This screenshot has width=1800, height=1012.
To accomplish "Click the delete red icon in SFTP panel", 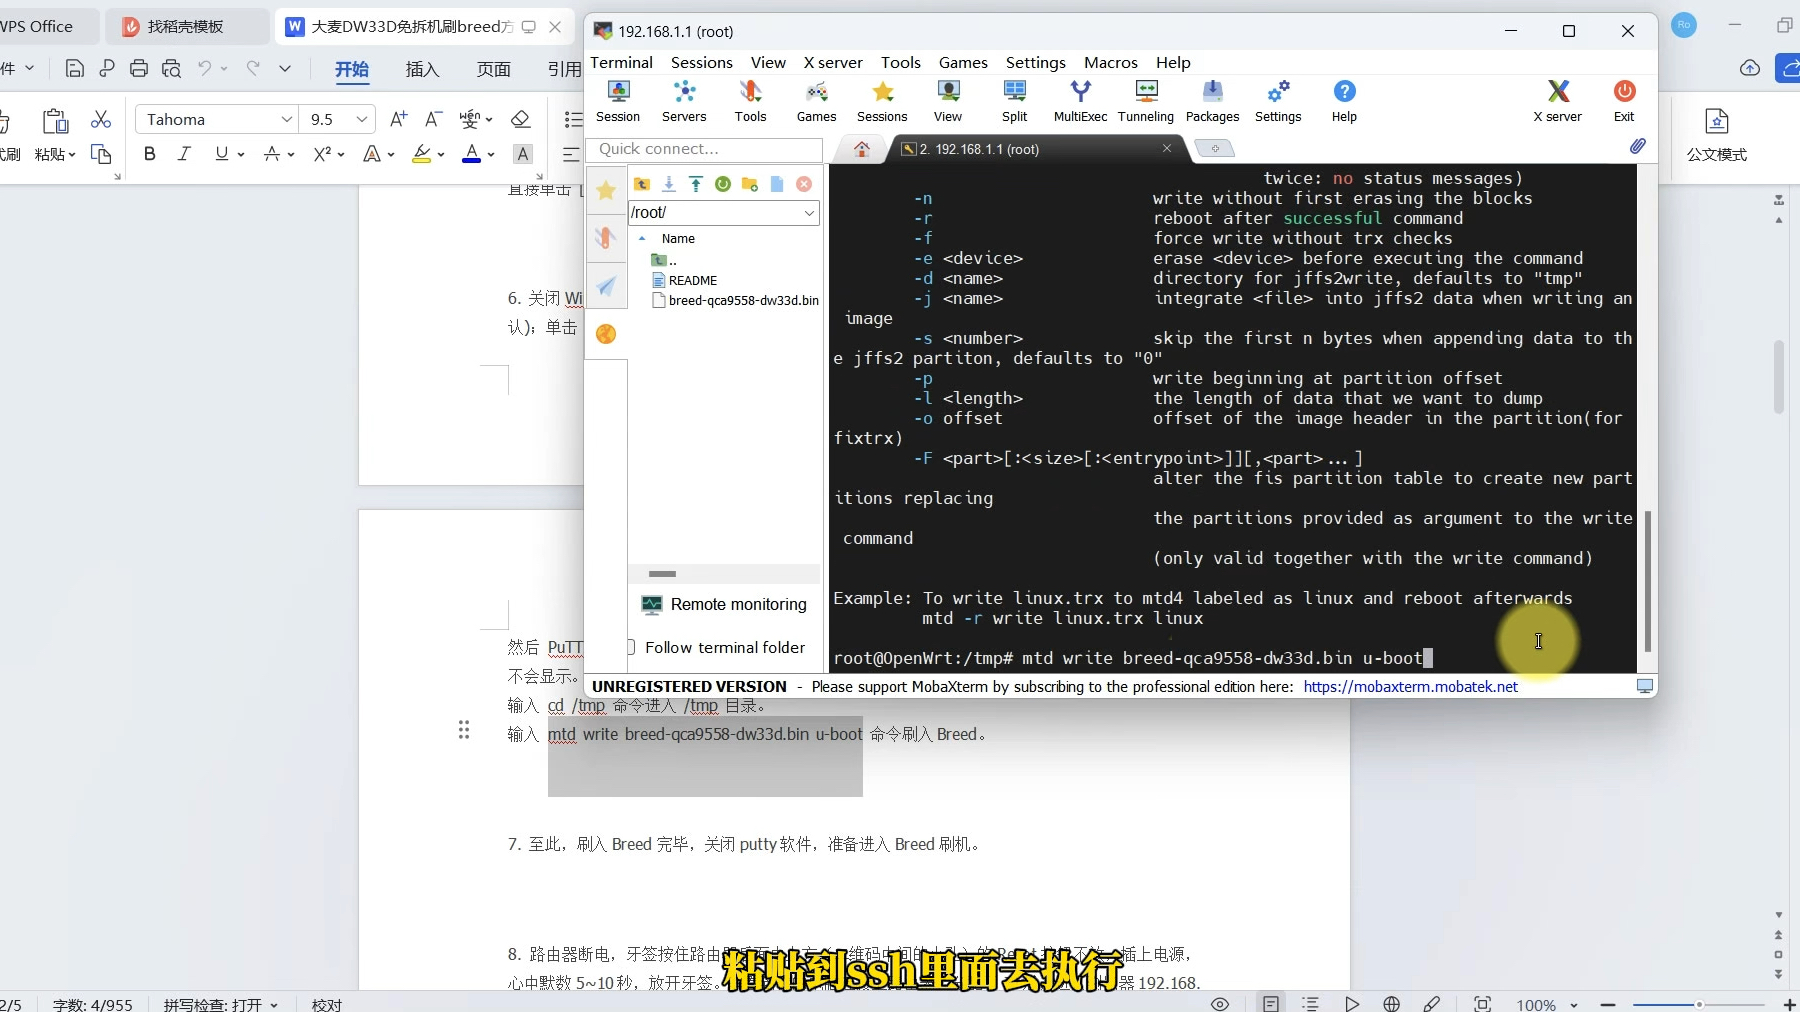I will point(804,184).
